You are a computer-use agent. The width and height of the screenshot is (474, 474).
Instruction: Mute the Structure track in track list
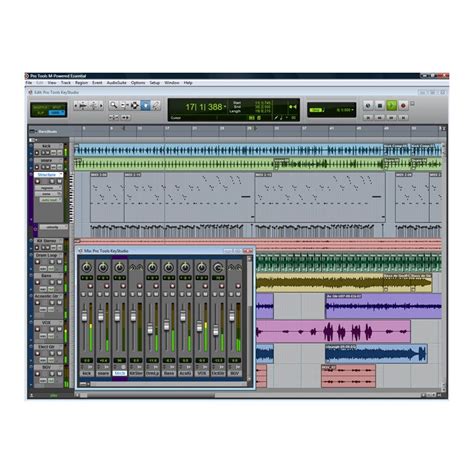click(59, 181)
